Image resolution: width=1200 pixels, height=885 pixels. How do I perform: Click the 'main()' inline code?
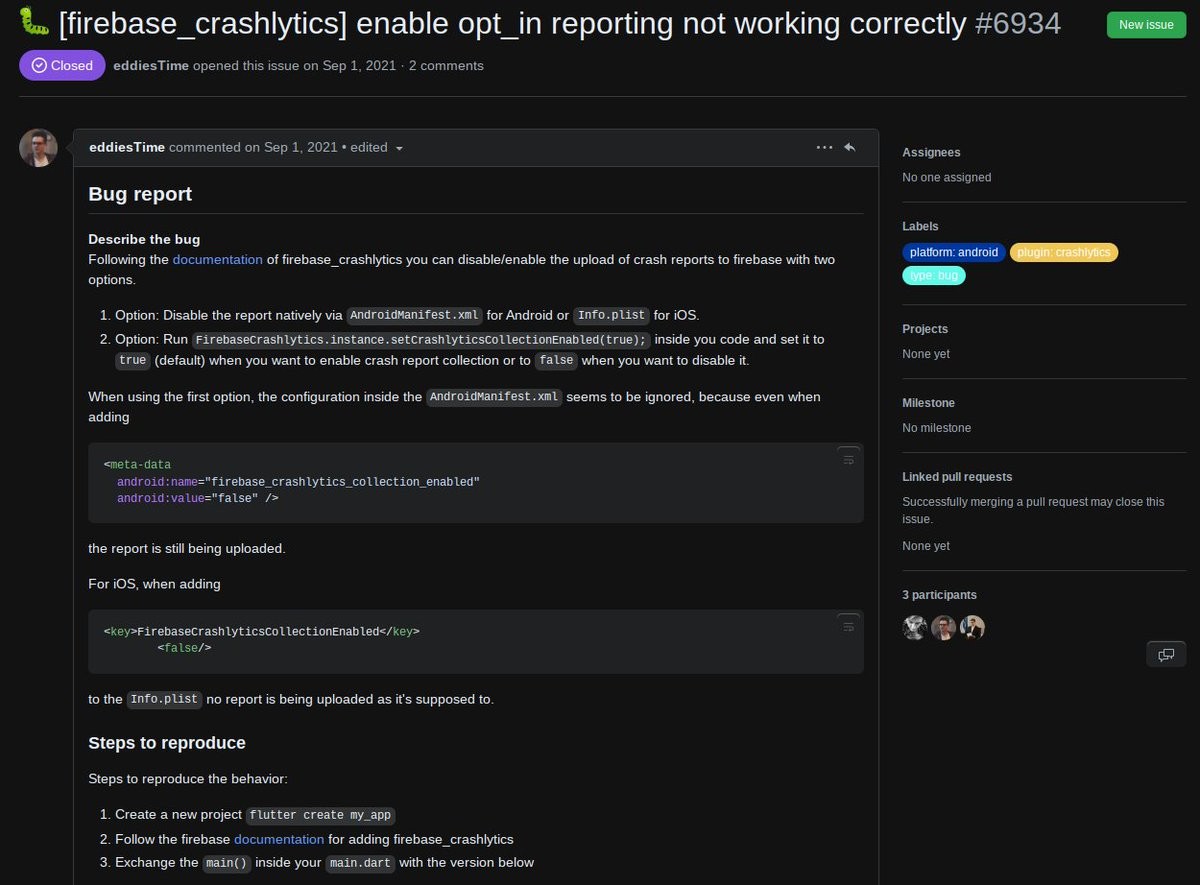[x=227, y=863]
